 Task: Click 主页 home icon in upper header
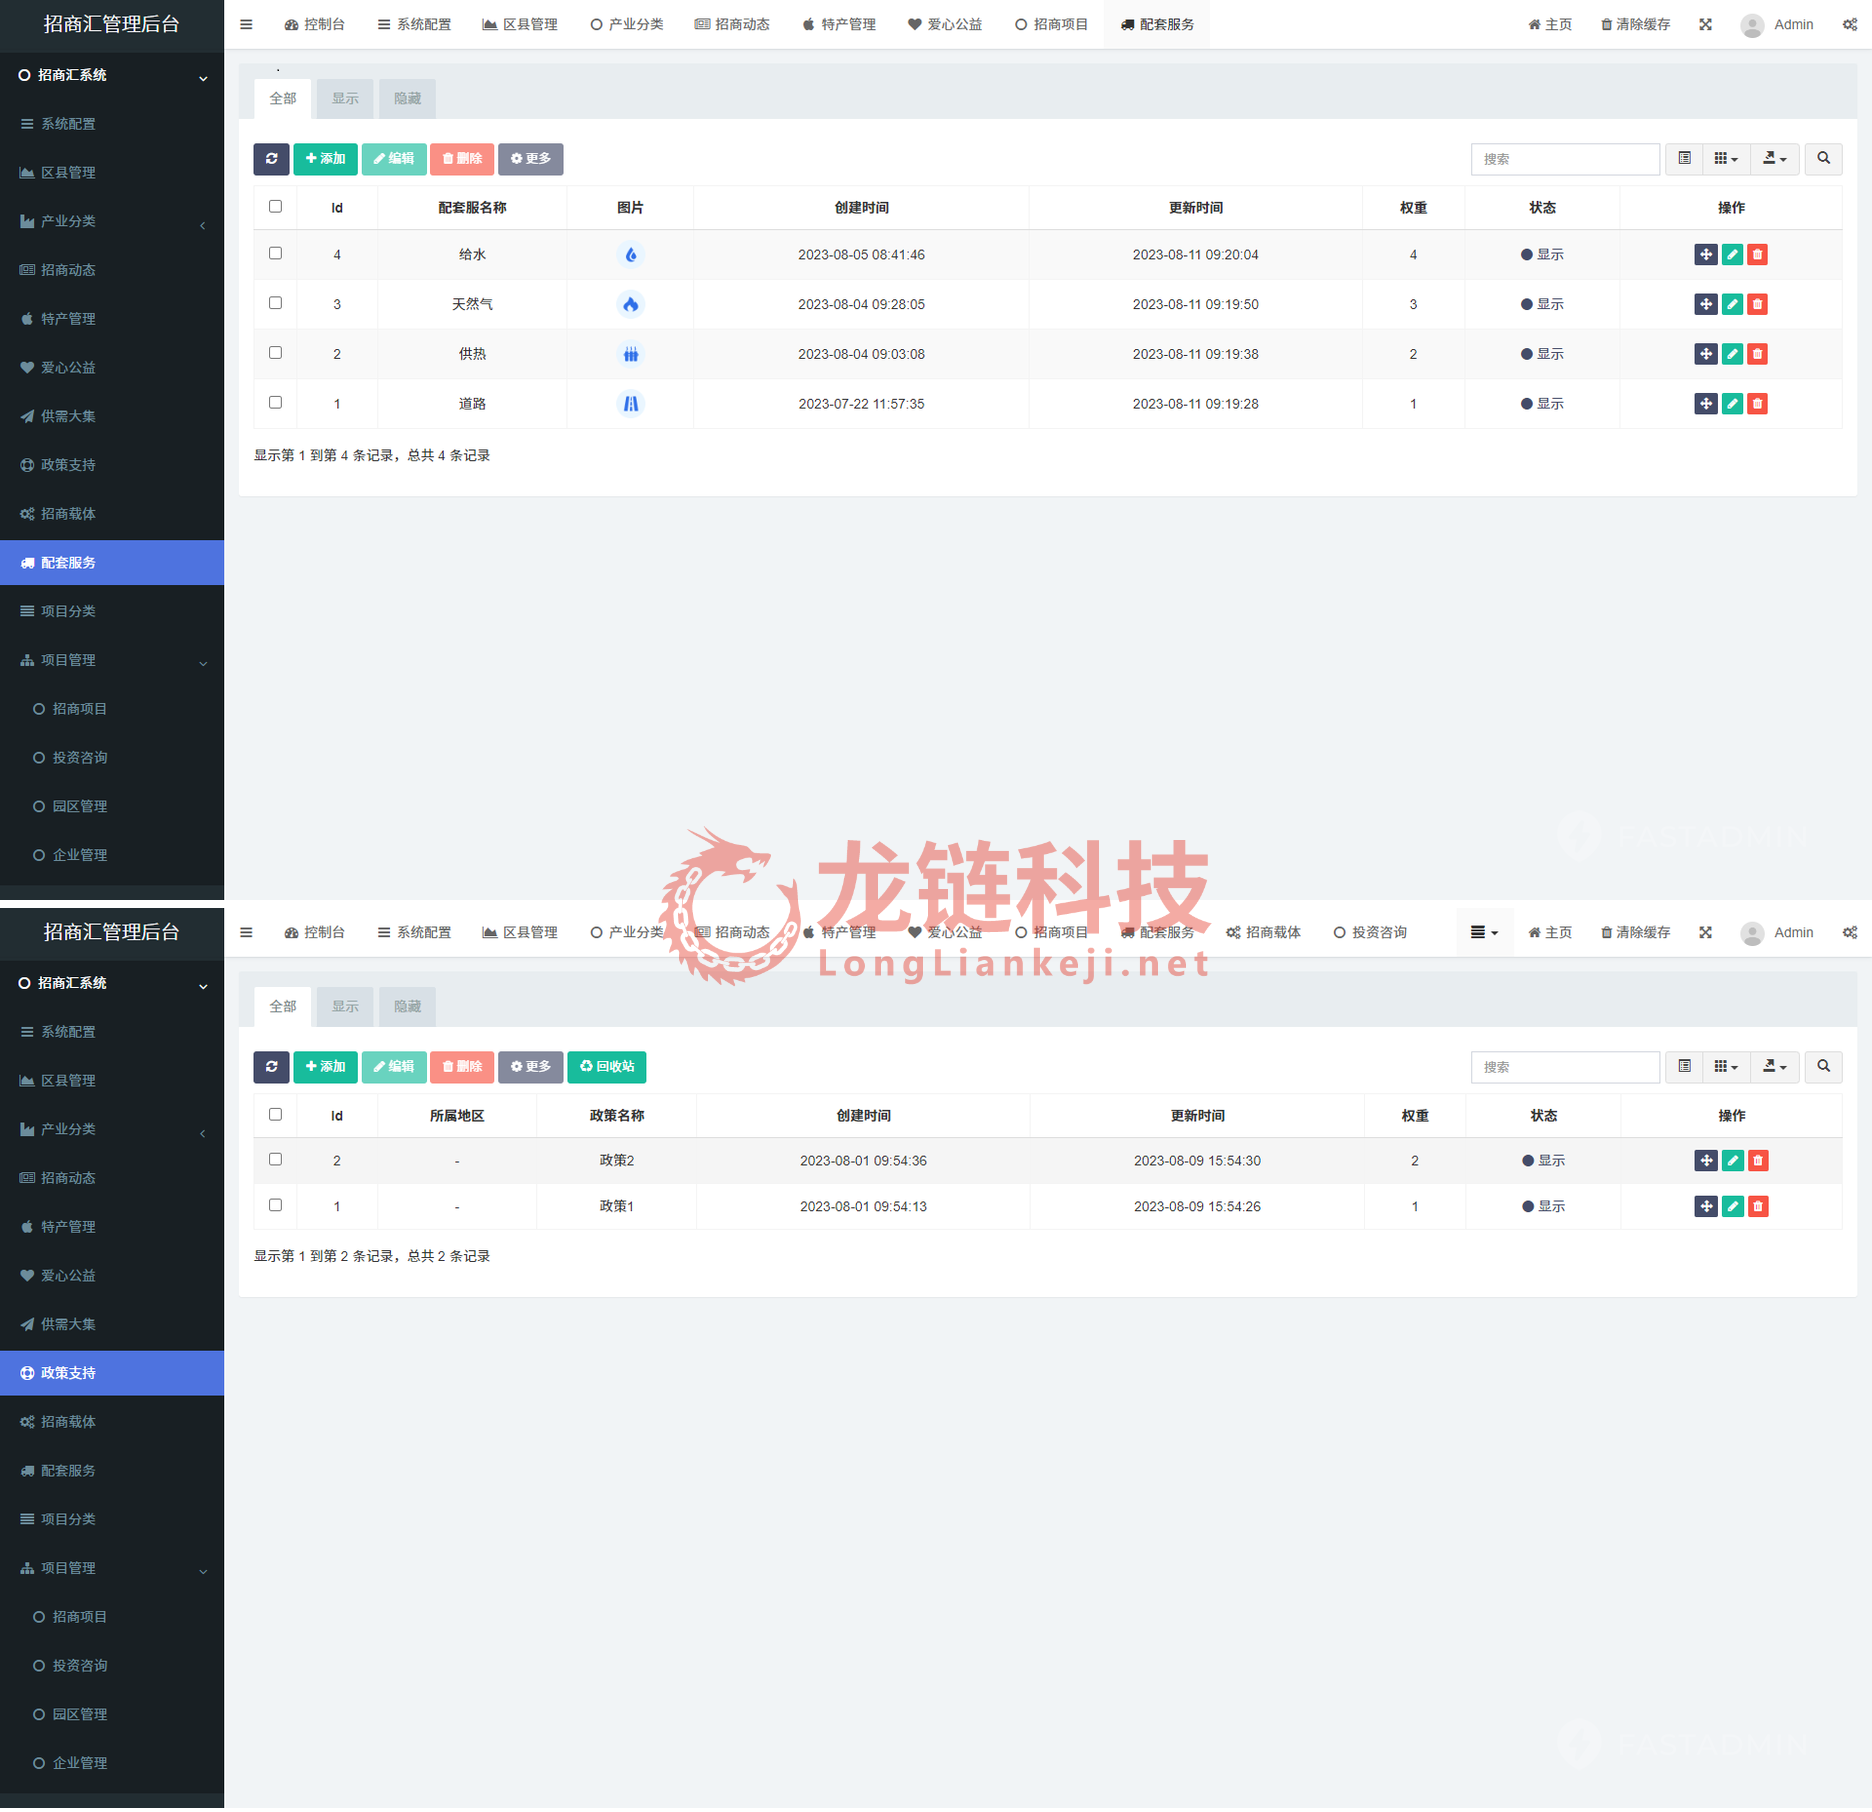[x=1549, y=24]
